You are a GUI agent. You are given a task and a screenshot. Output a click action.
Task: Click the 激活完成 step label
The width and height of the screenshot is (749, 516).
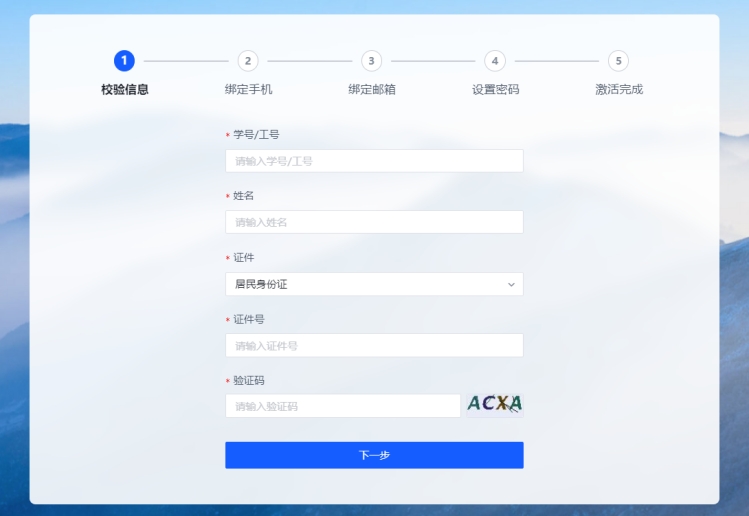[x=619, y=89]
